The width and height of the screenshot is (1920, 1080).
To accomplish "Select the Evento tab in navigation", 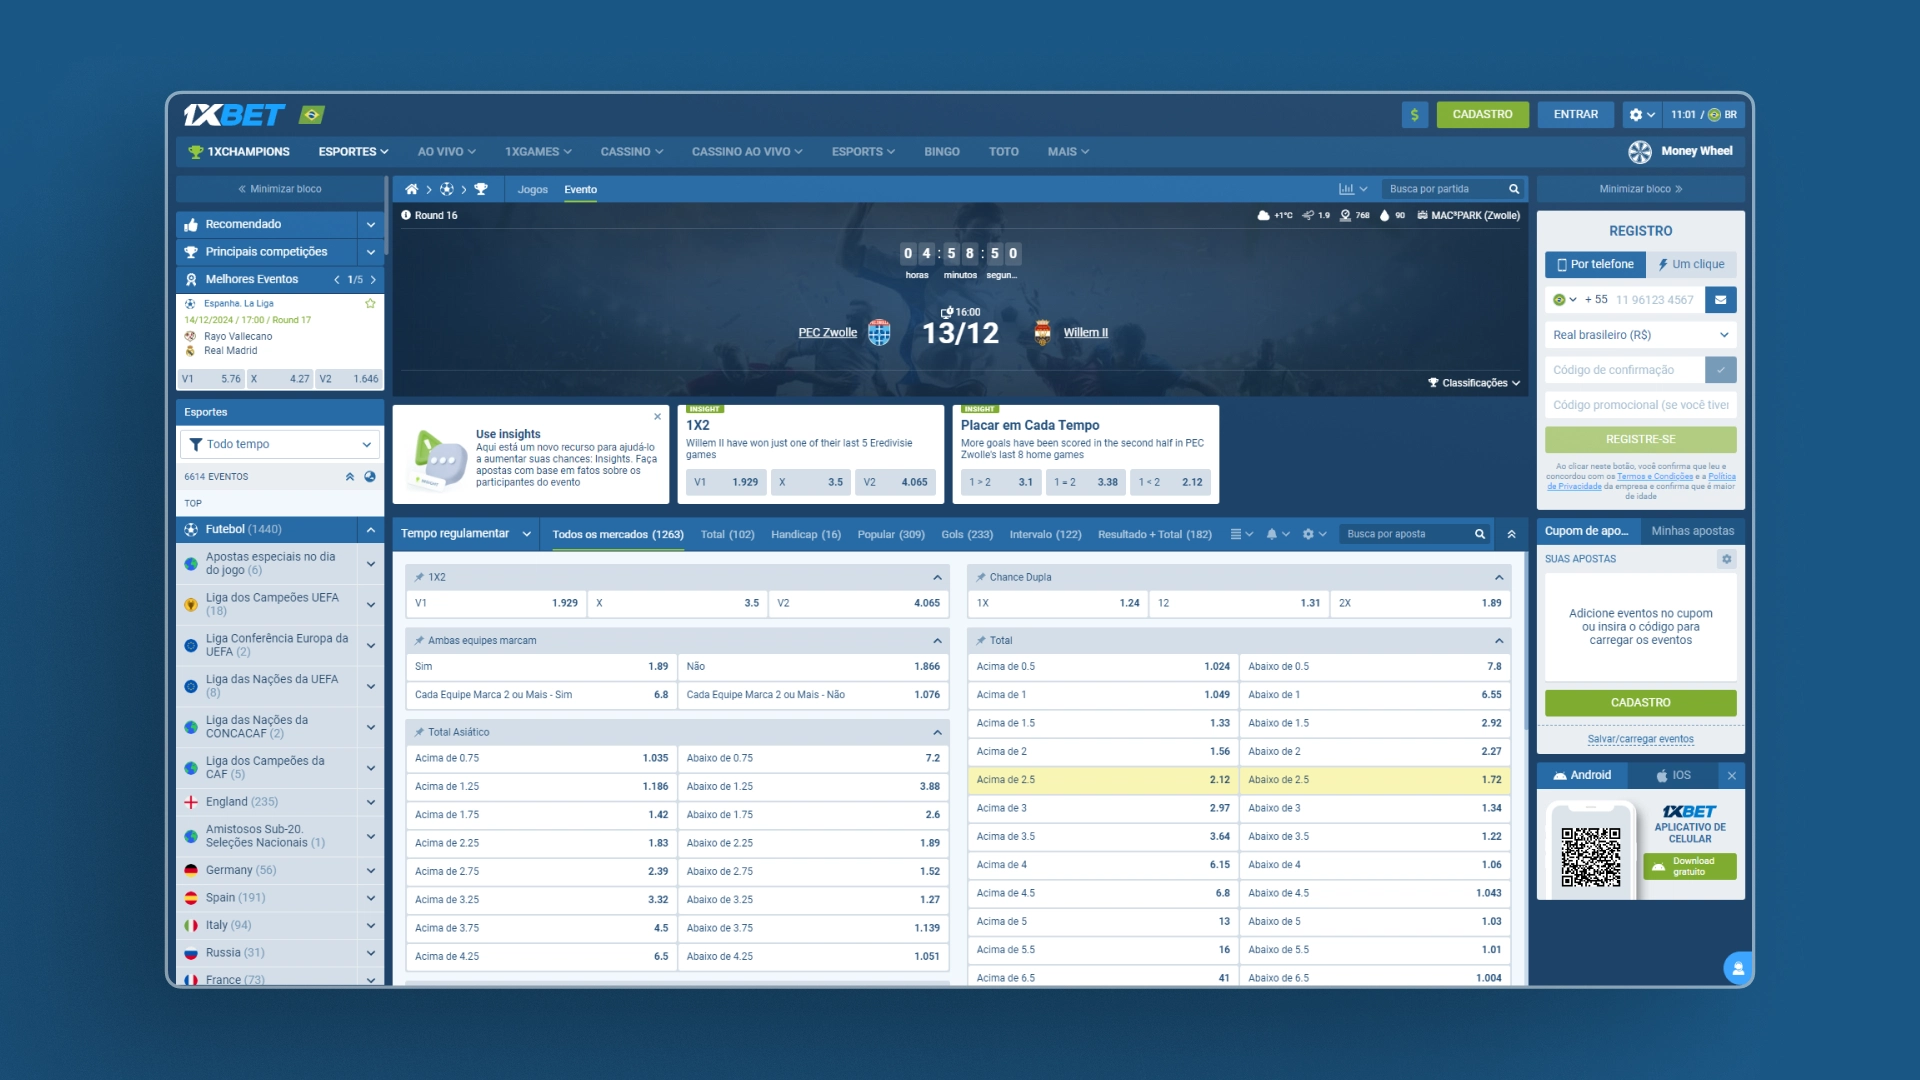I will click(580, 189).
